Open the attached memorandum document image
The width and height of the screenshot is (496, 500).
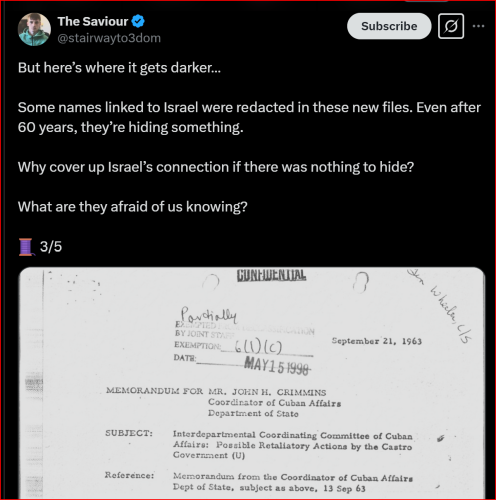click(x=252, y=383)
